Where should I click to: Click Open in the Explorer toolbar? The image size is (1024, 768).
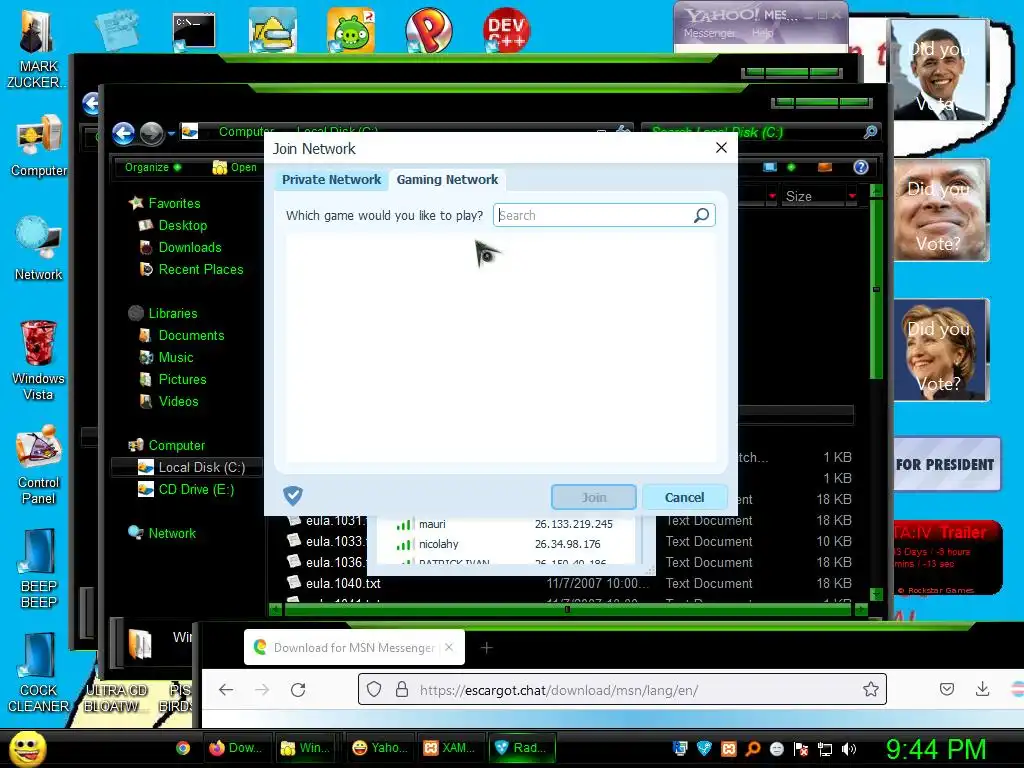(234, 167)
